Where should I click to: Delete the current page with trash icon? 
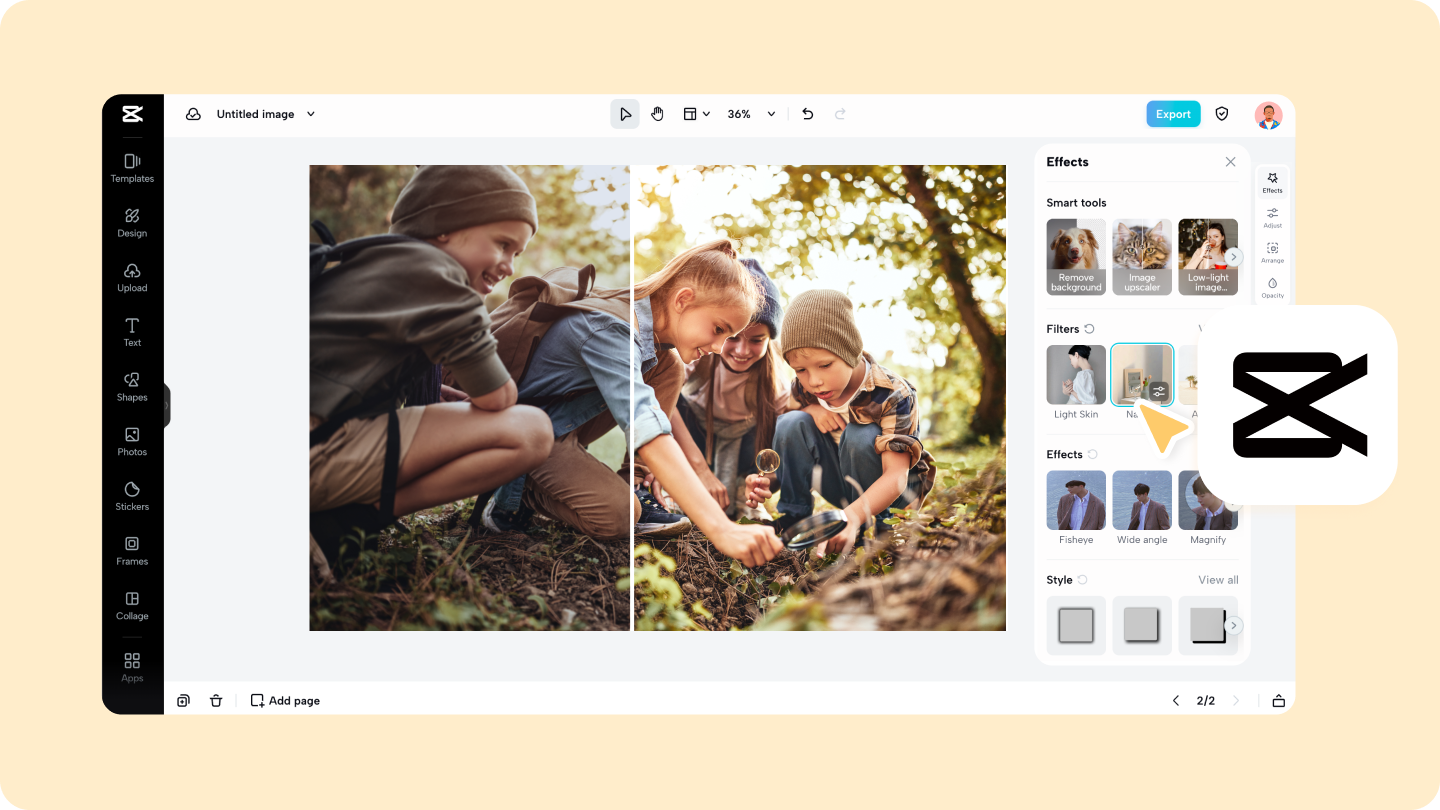coord(216,701)
